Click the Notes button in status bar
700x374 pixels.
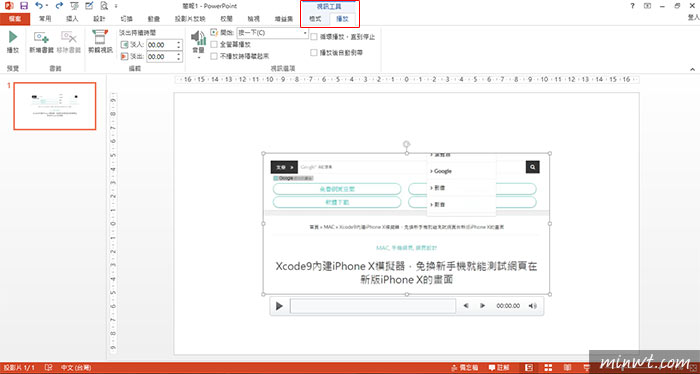(465, 368)
